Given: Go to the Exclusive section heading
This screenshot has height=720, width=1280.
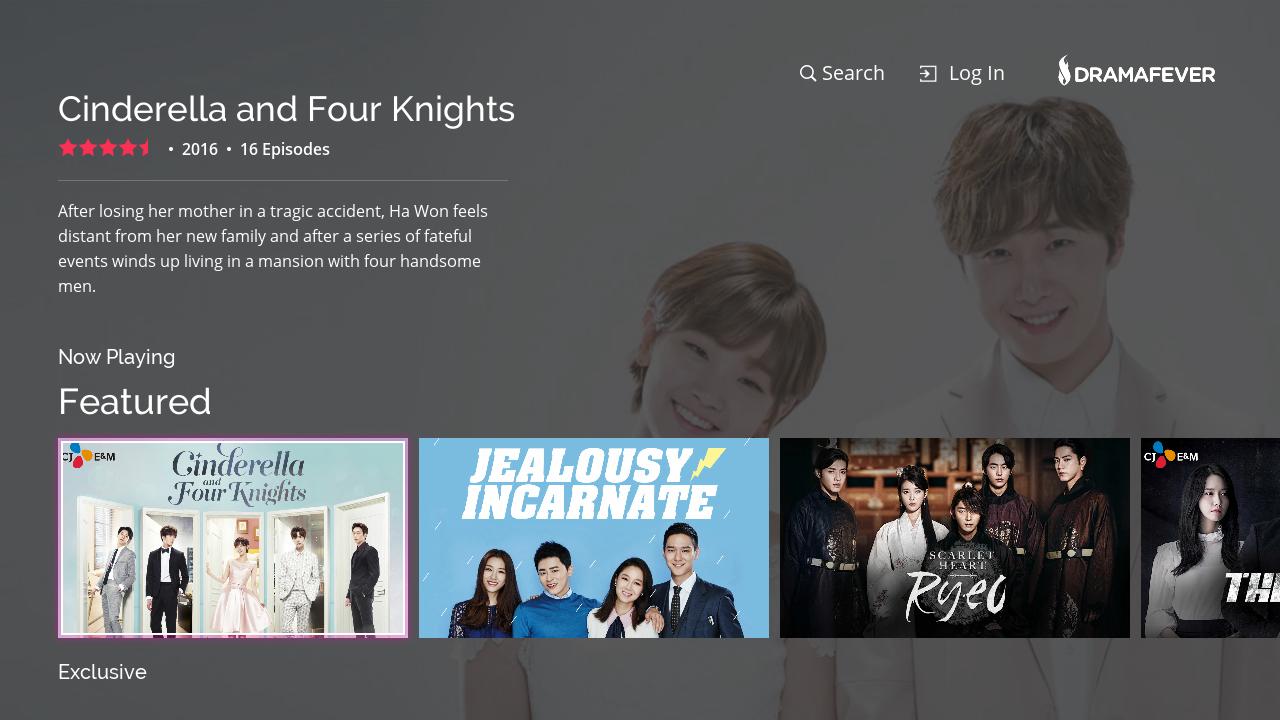Looking at the screenshot, I should click(102, 672).
